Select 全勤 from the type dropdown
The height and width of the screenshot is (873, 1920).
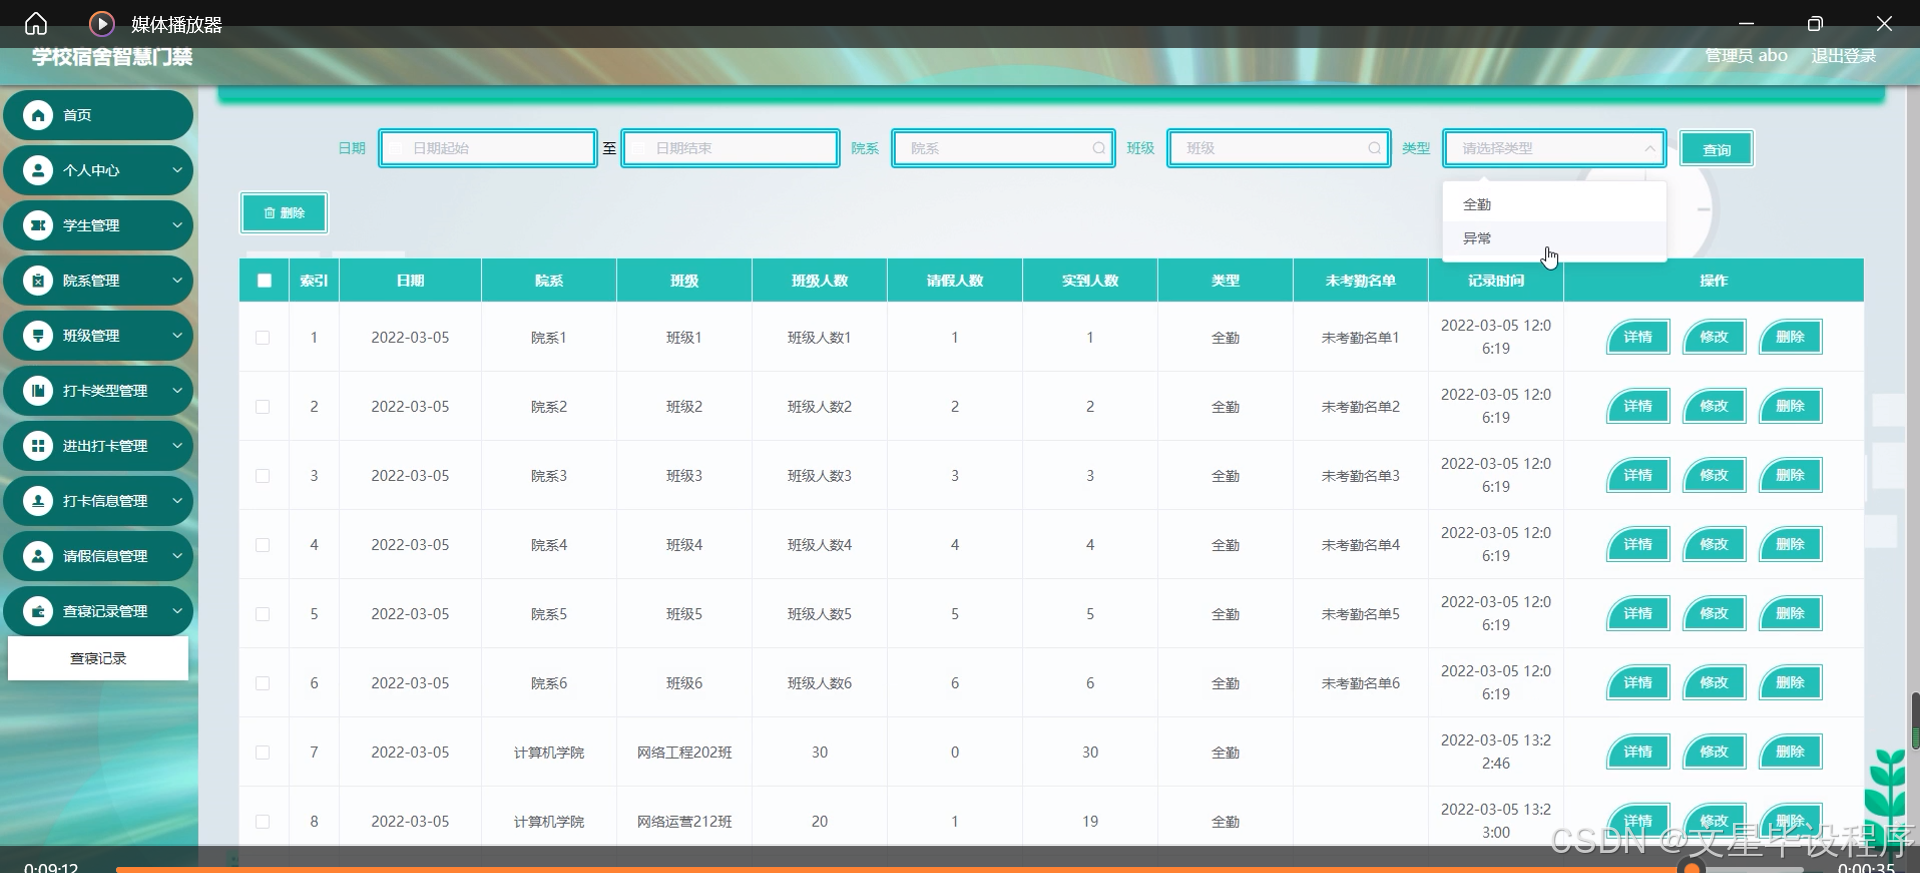pos(1555,204)
